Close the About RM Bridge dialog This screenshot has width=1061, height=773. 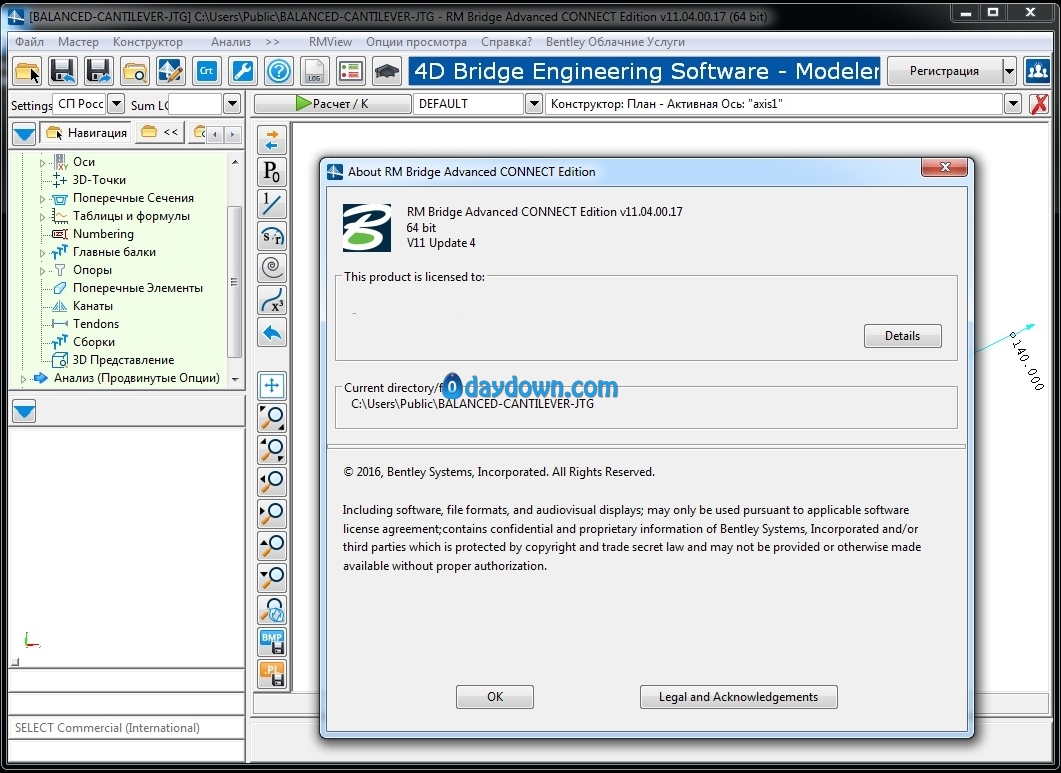(945, 167)
